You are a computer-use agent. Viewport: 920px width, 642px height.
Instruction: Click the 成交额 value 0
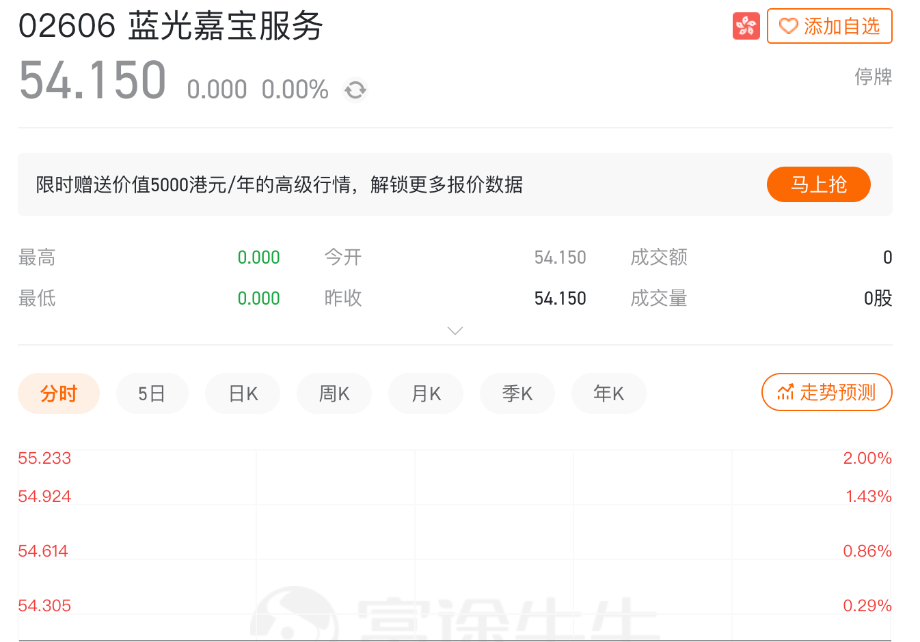point(888,257)
